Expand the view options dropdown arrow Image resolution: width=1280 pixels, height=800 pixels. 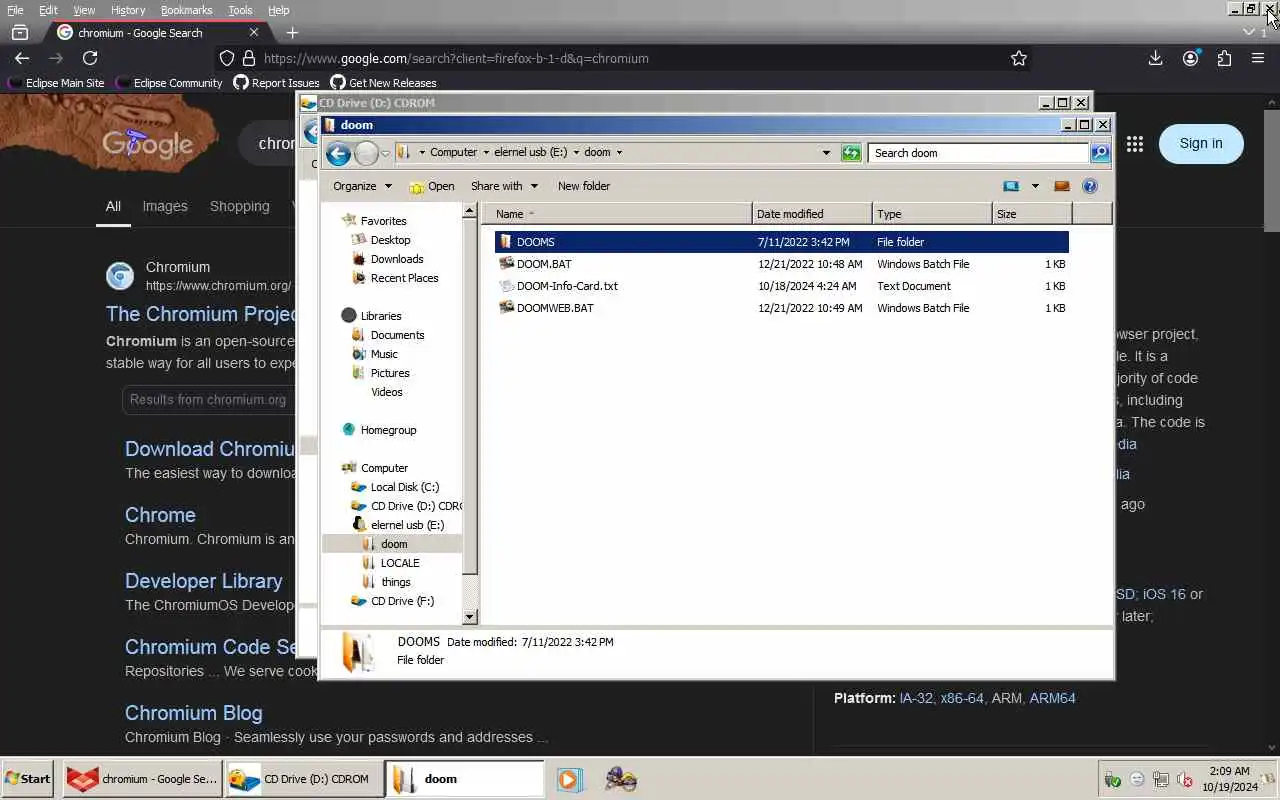[1035, 186]
